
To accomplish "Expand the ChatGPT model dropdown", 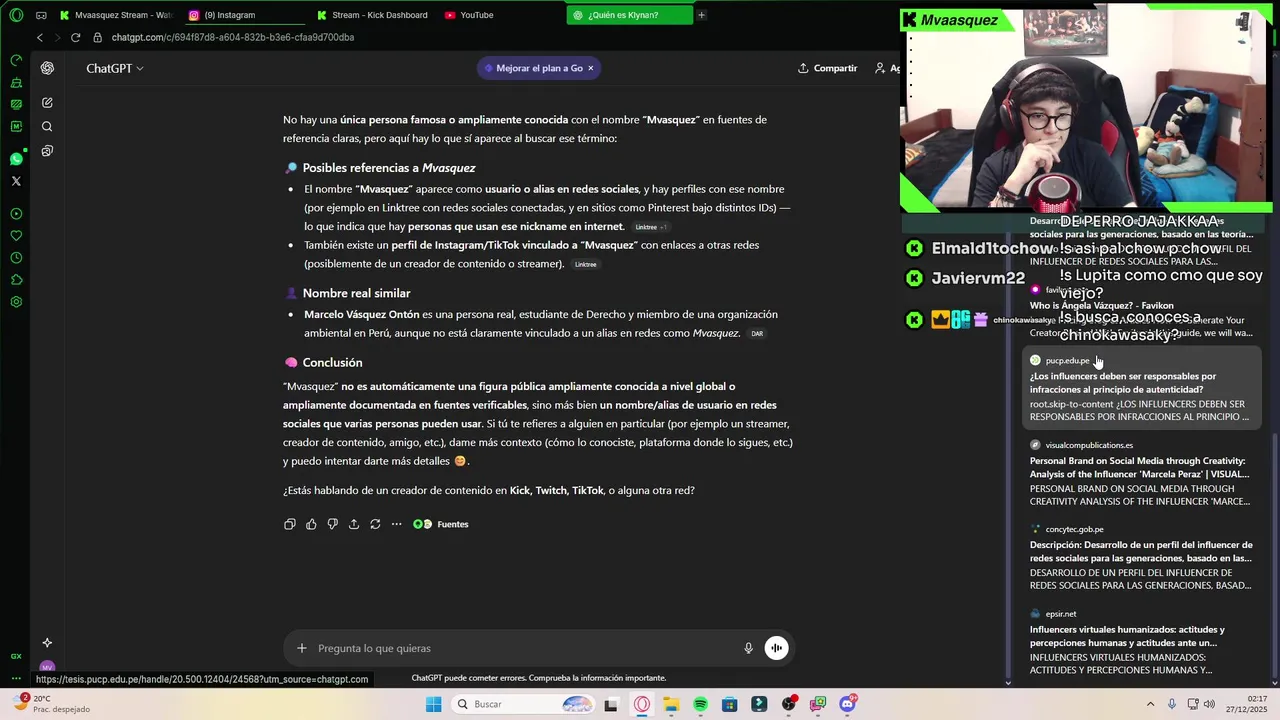I will point(114,68).
